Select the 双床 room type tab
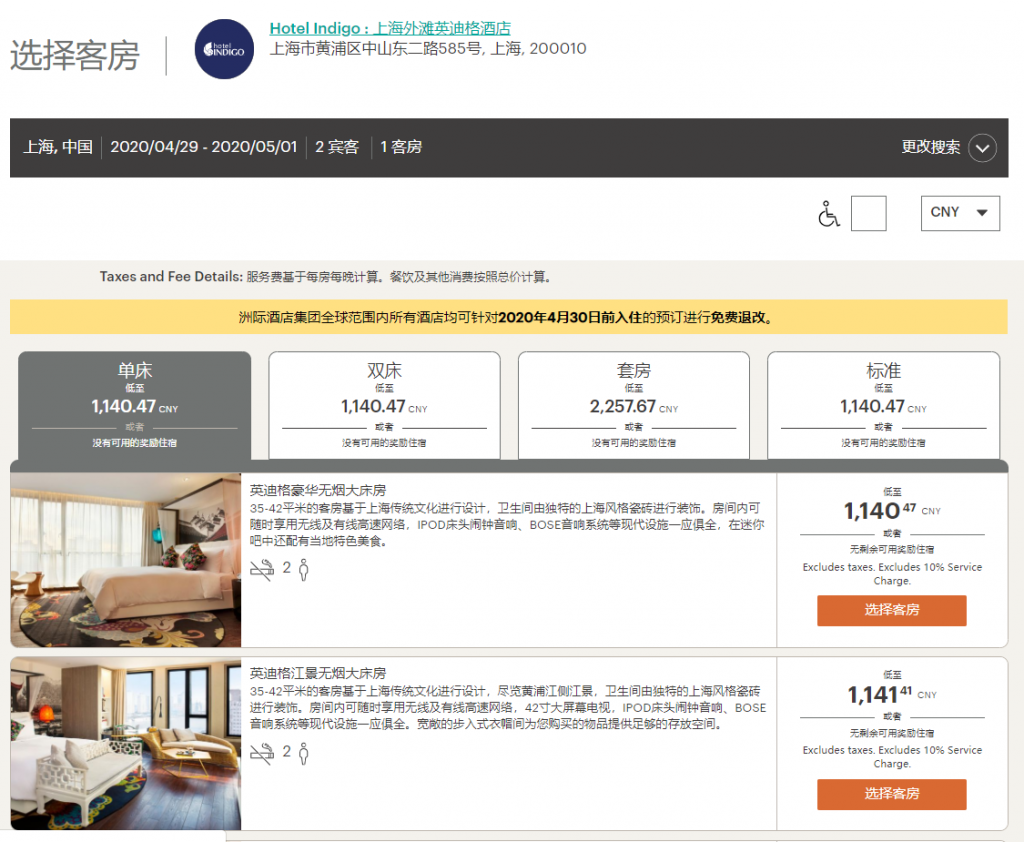The height and width of the screenshot is (842, 1024). [x=384, y=406]
